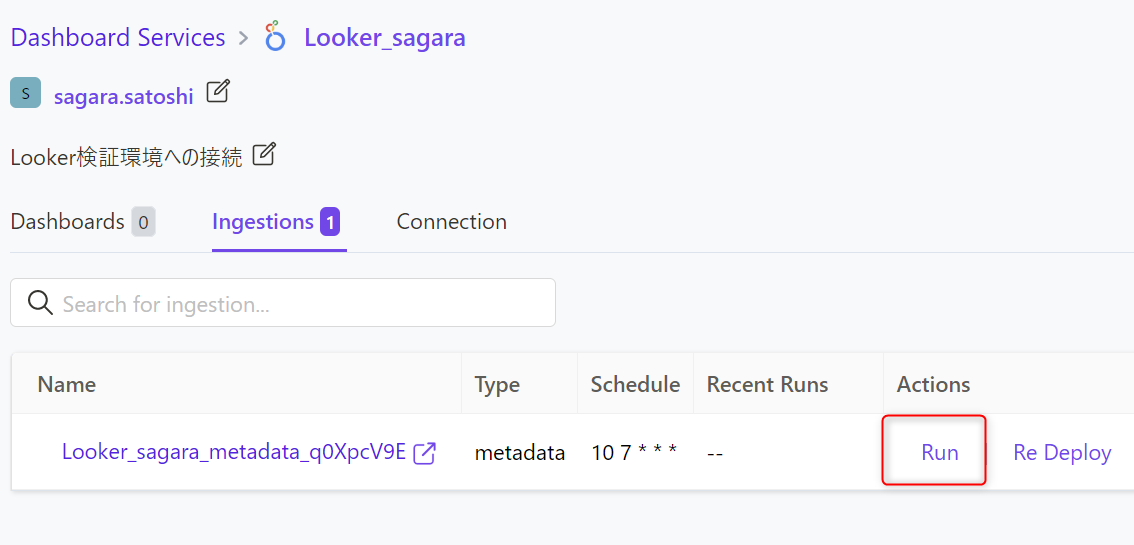Click Re Deploy for the ingestion
Image resolution: width=1134 pixels, height=545 pixels.
(x=1062, y=452)
